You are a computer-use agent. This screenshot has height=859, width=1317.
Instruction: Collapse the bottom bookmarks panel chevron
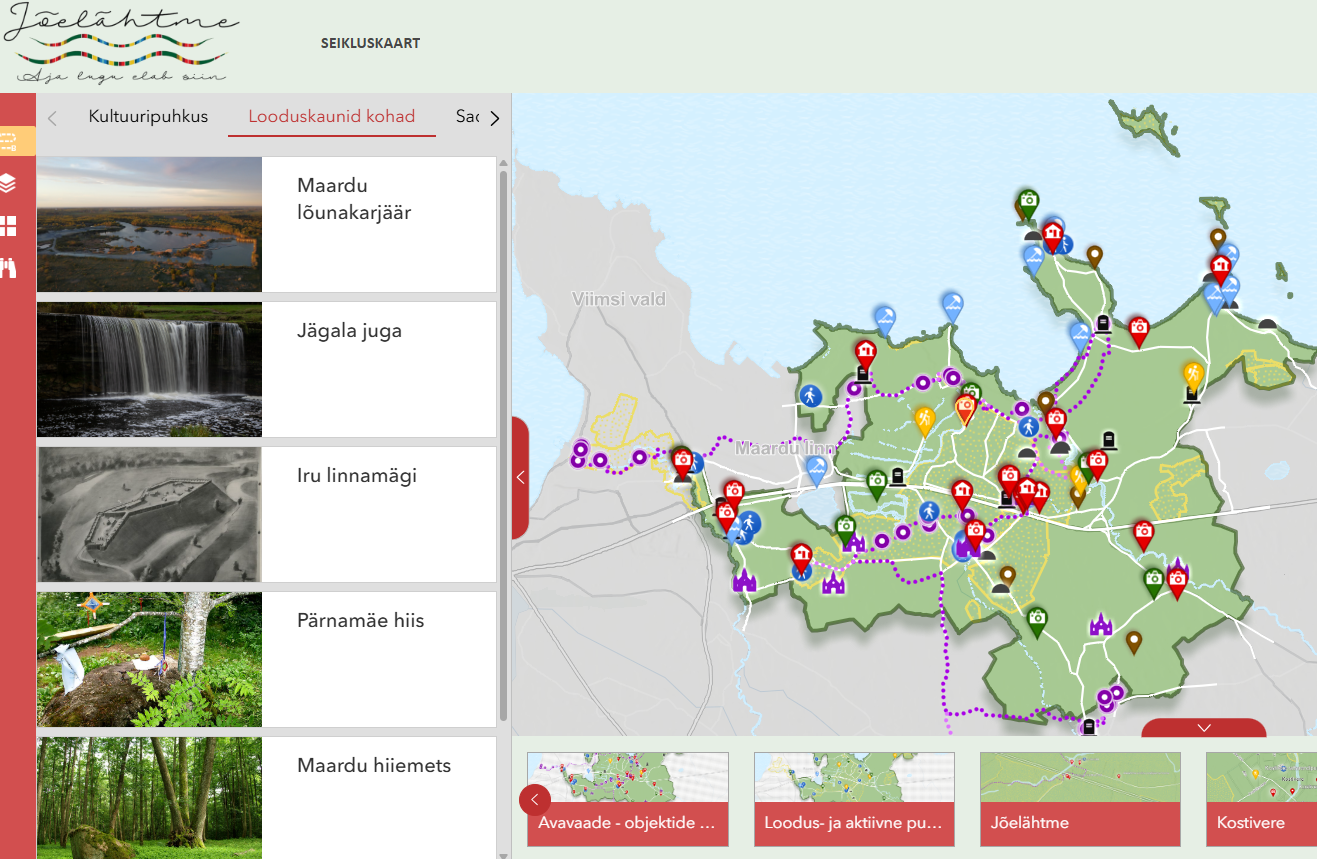(1204, 728)
